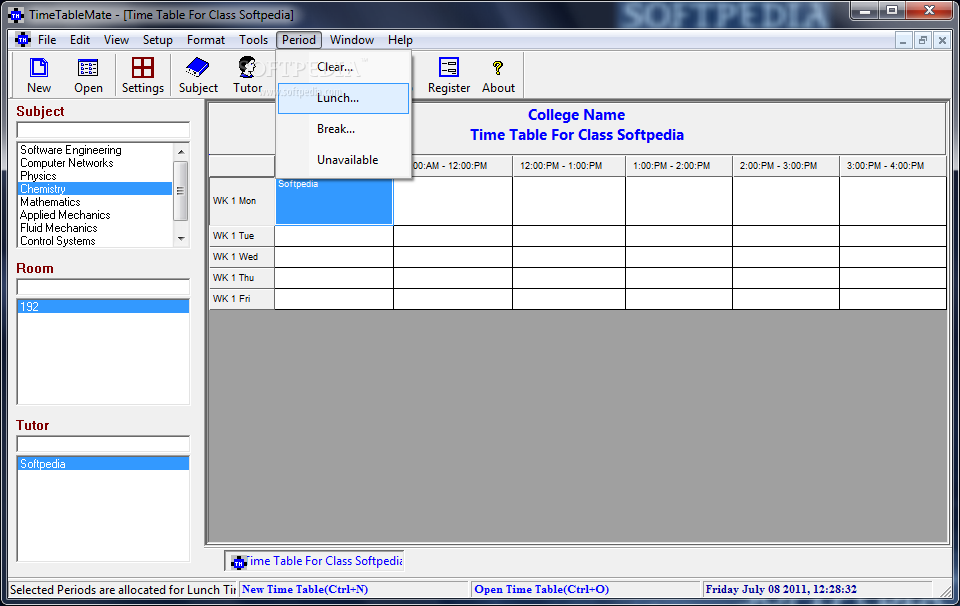Click the WK 1 Tue row header
Screen dimensions: 960x606
click(242, 236)
